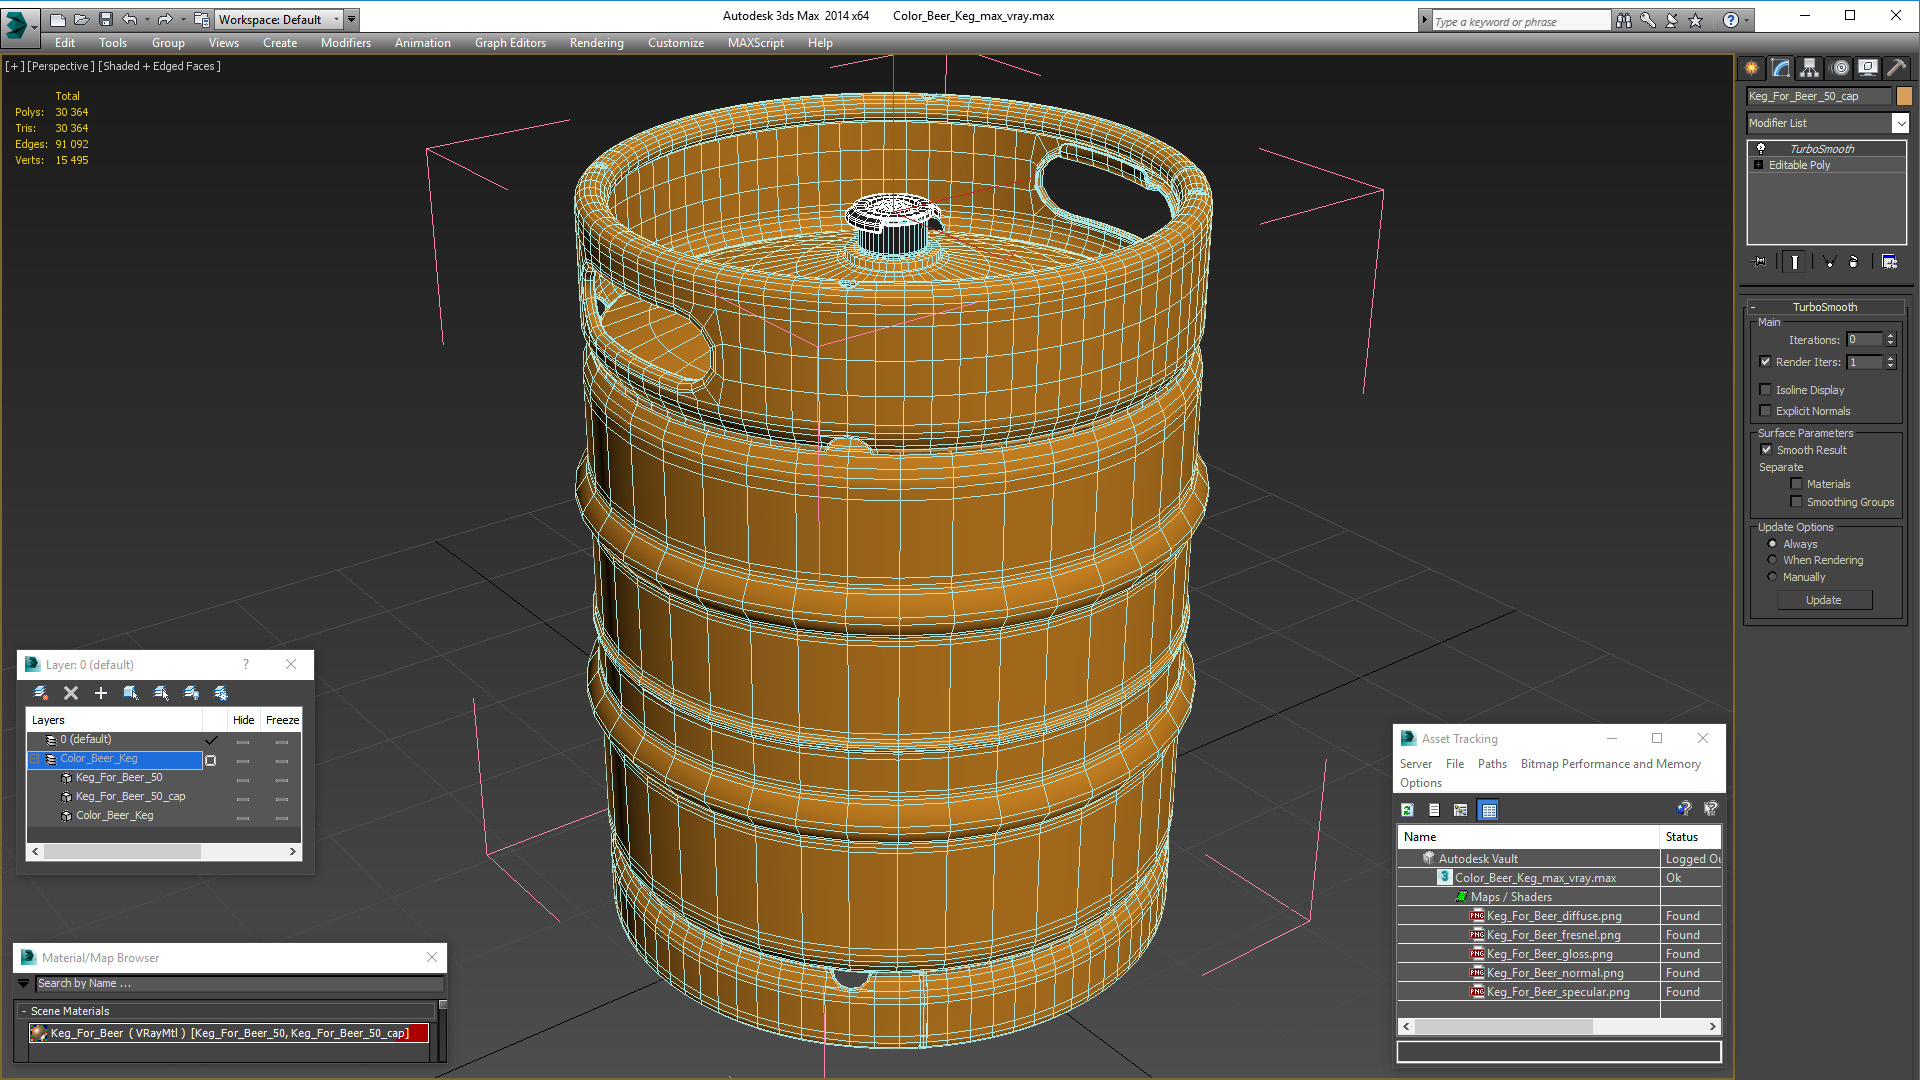Image resolution: width=1920 pixels, height=1080 pixels.
Task: Open Configure Modifier Sets icon
Action: [1889, 262]
